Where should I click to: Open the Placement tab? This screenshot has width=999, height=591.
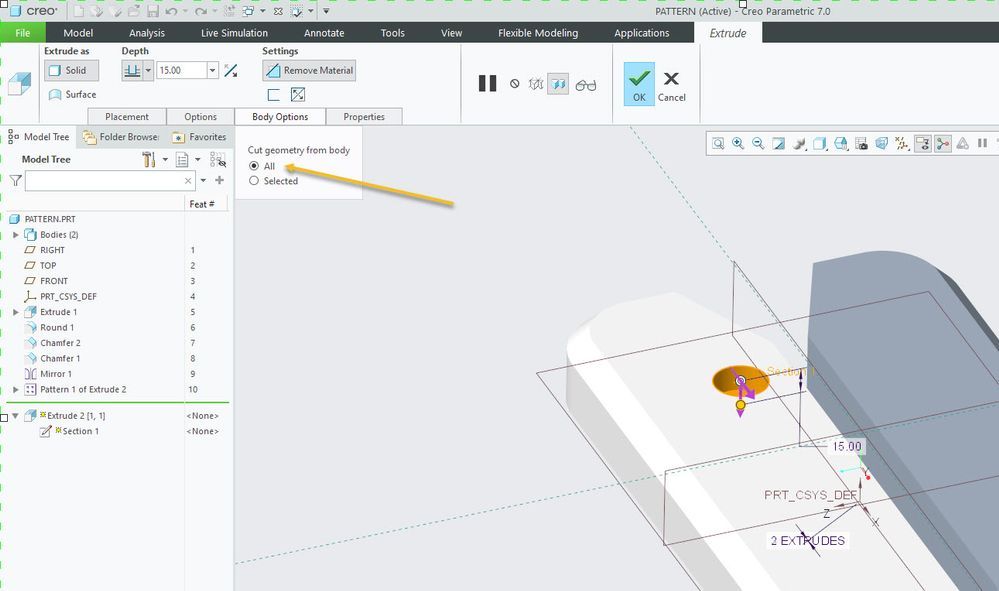(127, 117)
